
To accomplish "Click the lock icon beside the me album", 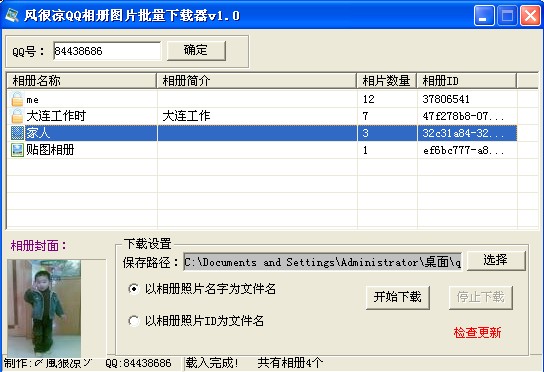I will tap(17, 99).
